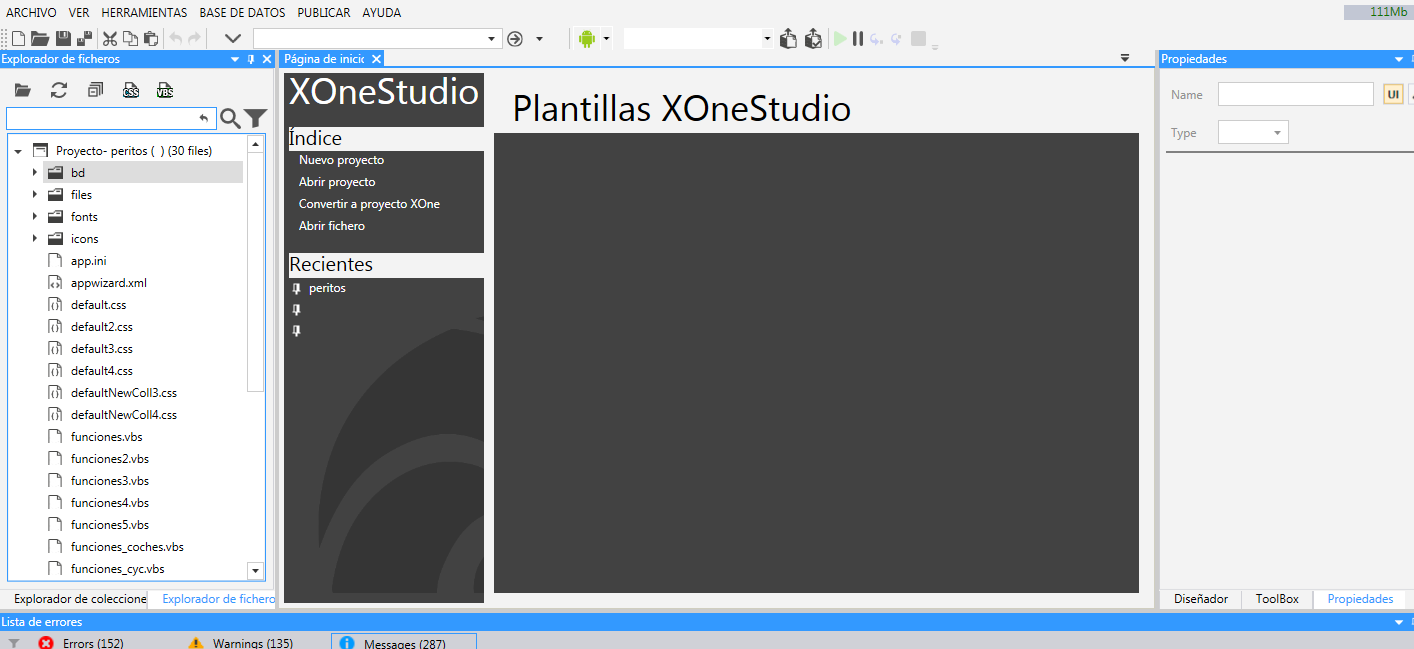Click the file explorer search input field
The image size is (1414, 649).
(x=111, y=119)
